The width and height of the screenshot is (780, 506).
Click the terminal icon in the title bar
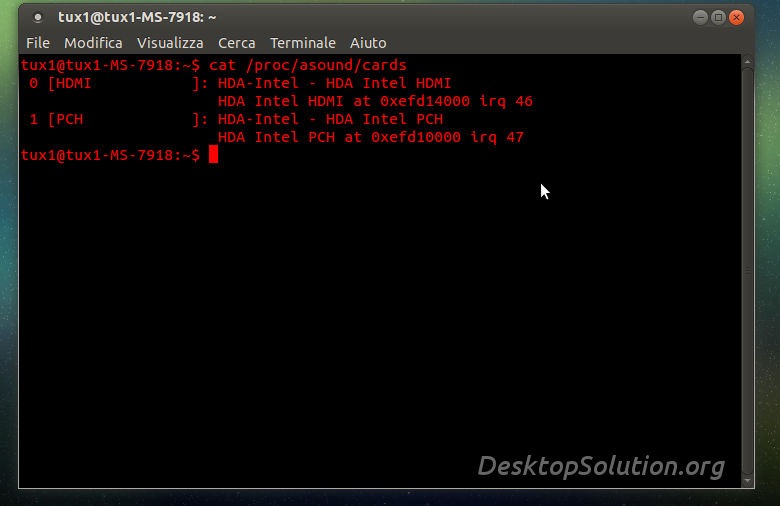tap(38, 17)
